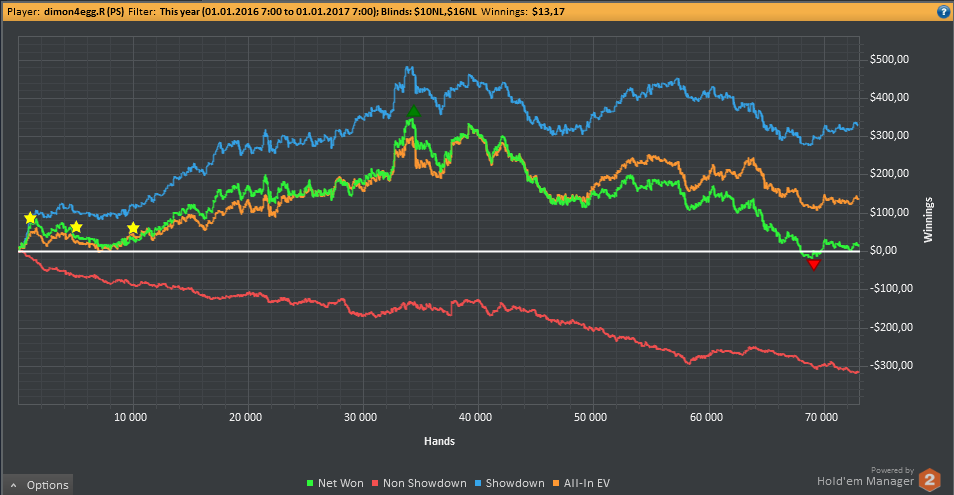Viewport: 954px width, 495px height.
Task: Click the red Non Showdown color swatch
Action: [375, 483]
